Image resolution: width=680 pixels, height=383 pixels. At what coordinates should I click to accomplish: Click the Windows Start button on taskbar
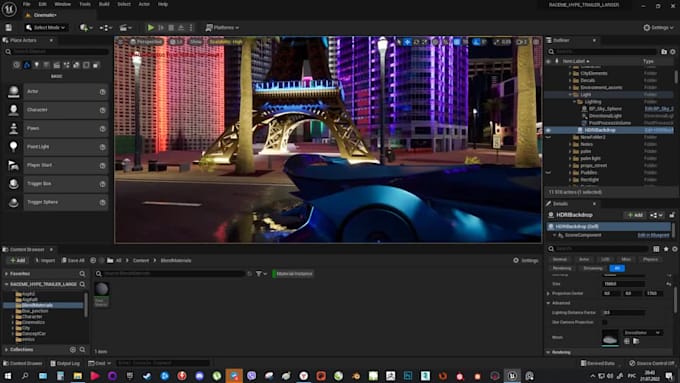[x=7, y=376]
